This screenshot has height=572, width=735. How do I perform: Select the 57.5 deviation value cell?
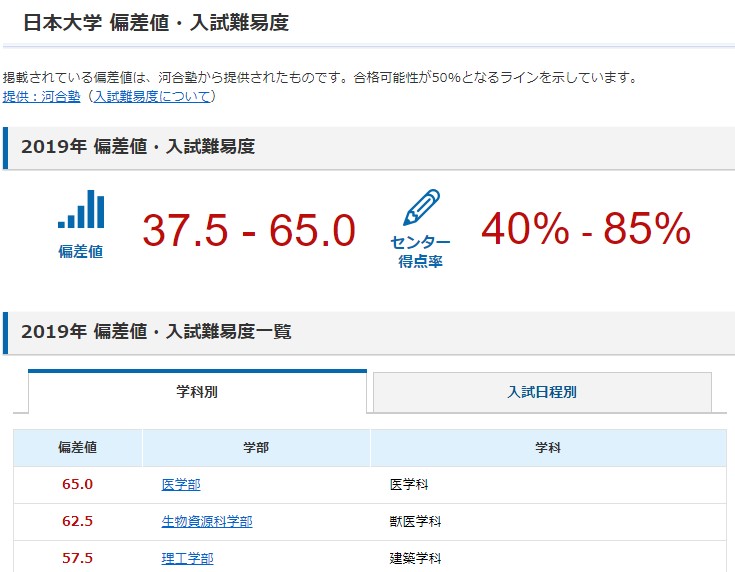[78, 558]
